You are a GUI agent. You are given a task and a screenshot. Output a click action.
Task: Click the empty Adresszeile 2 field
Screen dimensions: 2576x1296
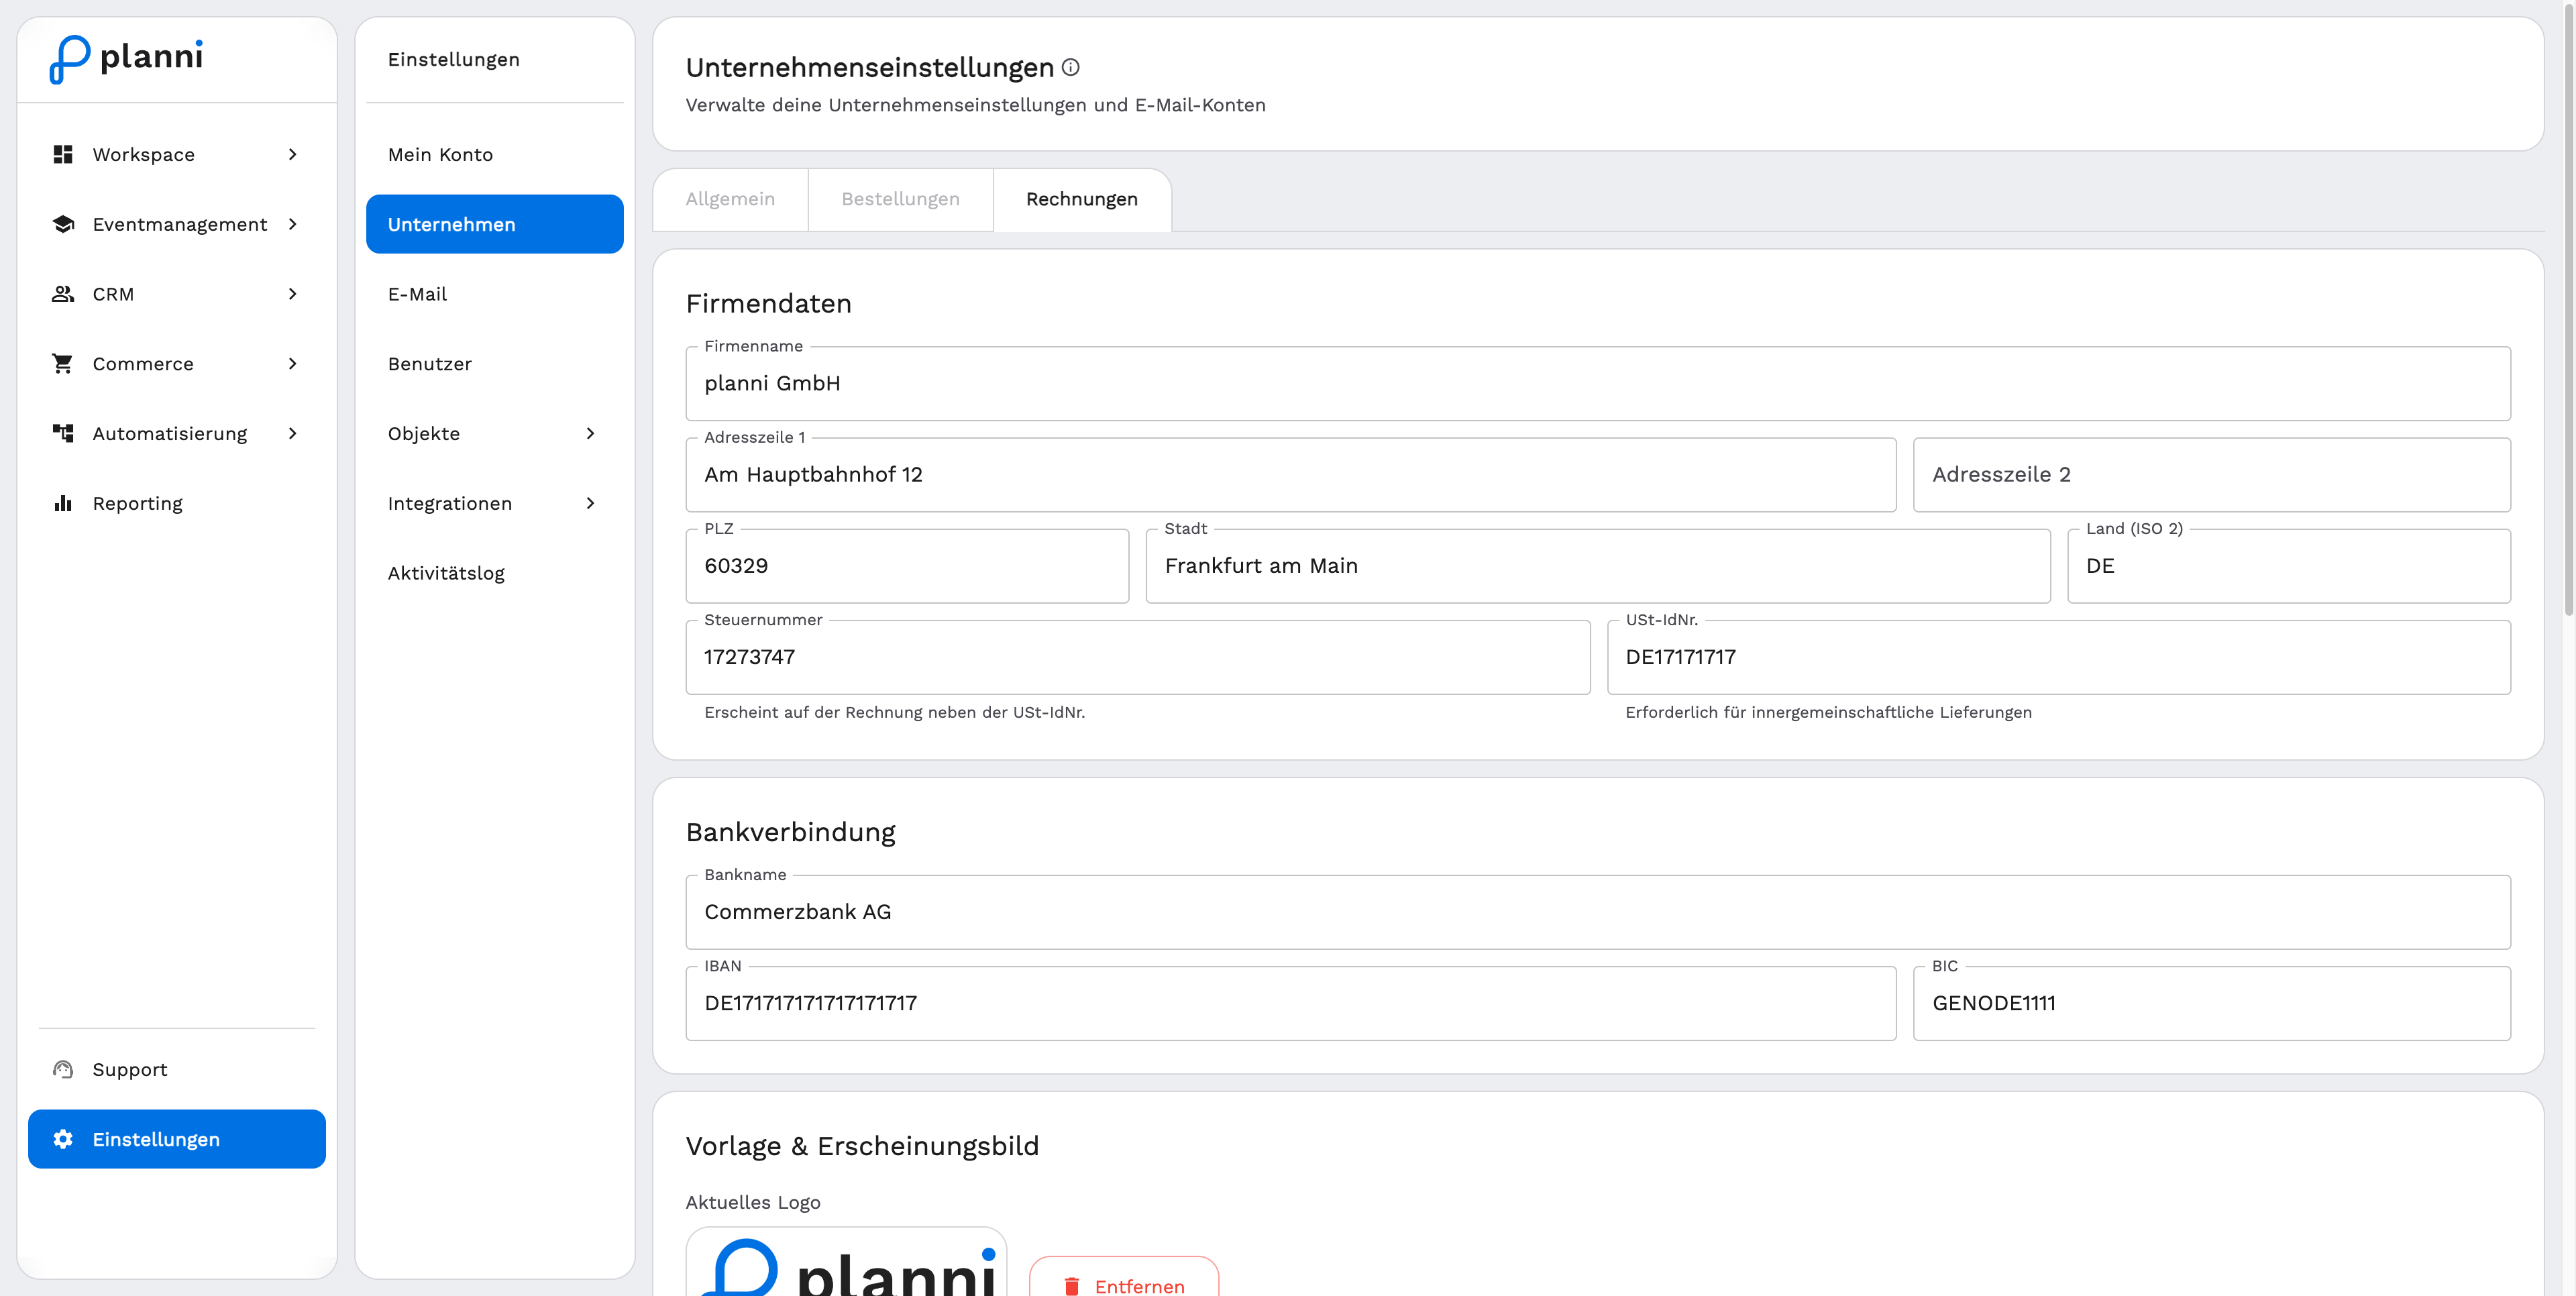pyautogui.click(x=2212, y=475)
